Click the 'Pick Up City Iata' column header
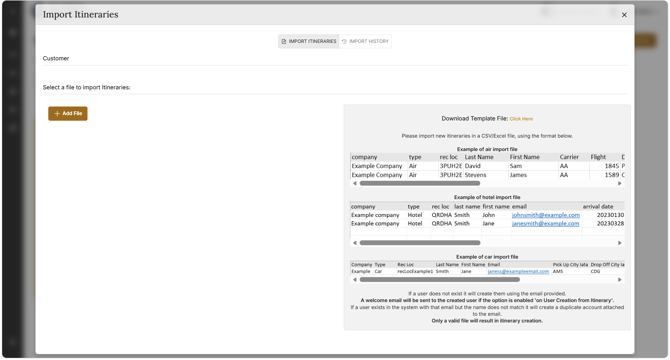This screenshot has height=360, width=670. pos(570,265)
